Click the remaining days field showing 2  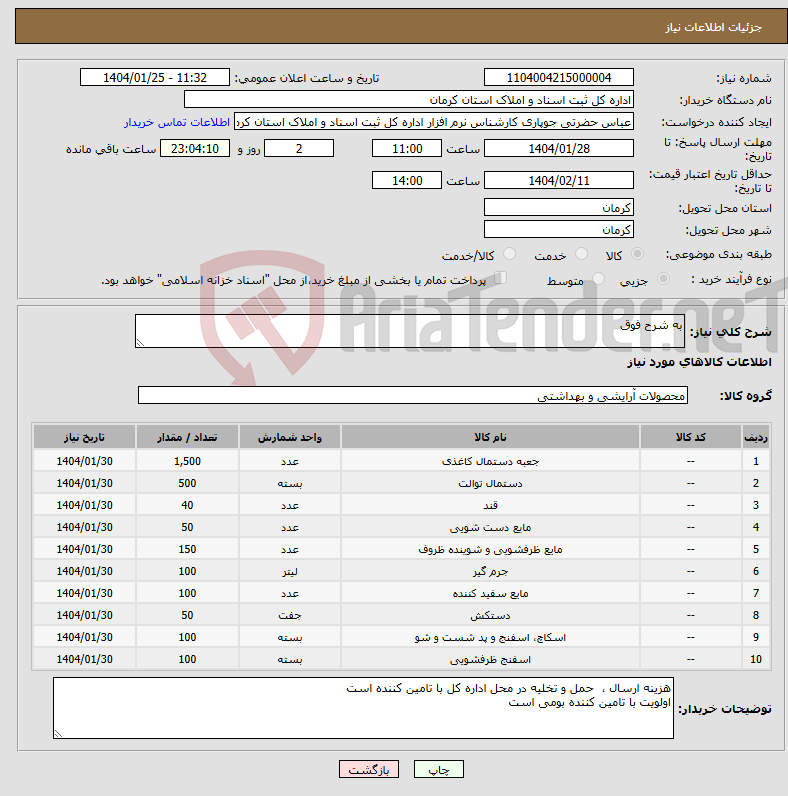pos(299,149)
